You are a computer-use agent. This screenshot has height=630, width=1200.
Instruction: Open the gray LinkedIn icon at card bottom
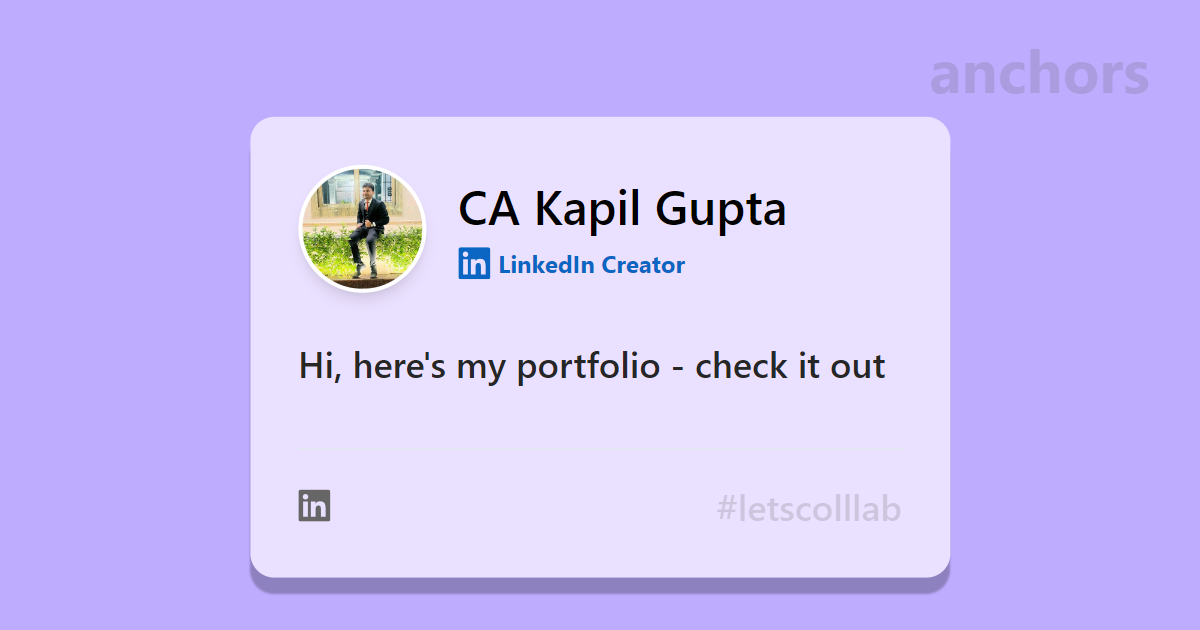[314, 506]
